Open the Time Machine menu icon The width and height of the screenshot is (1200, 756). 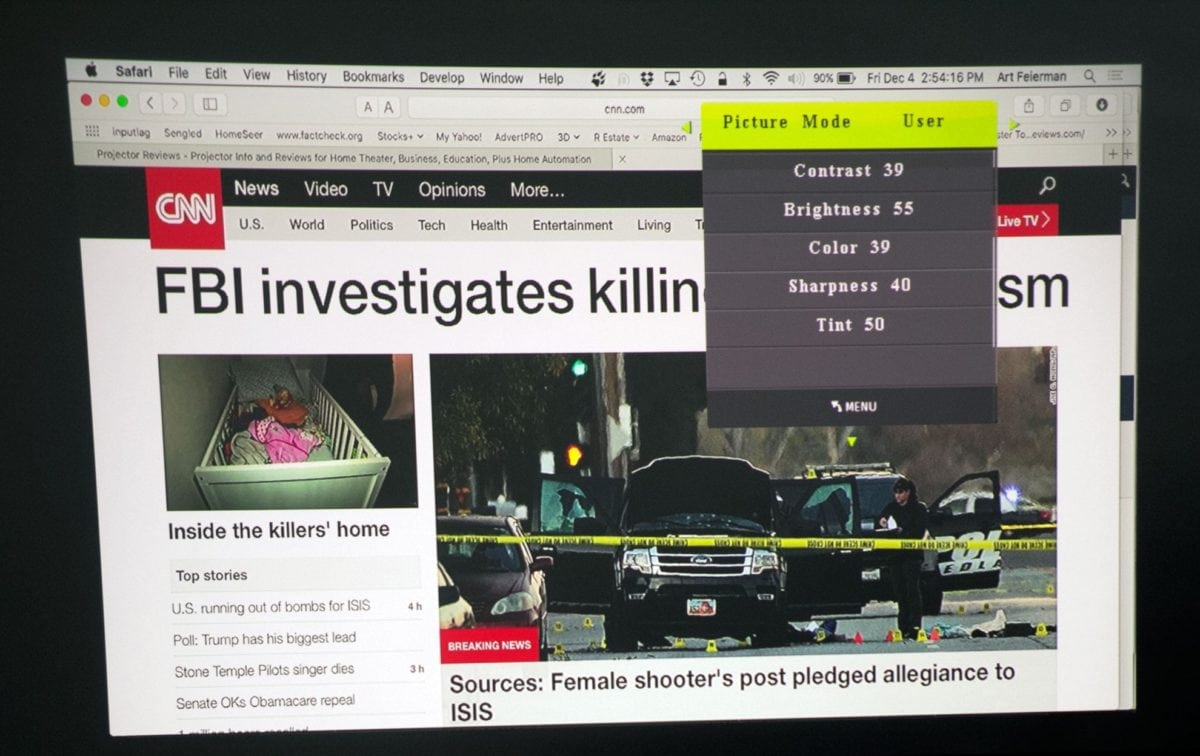[697, 78]
